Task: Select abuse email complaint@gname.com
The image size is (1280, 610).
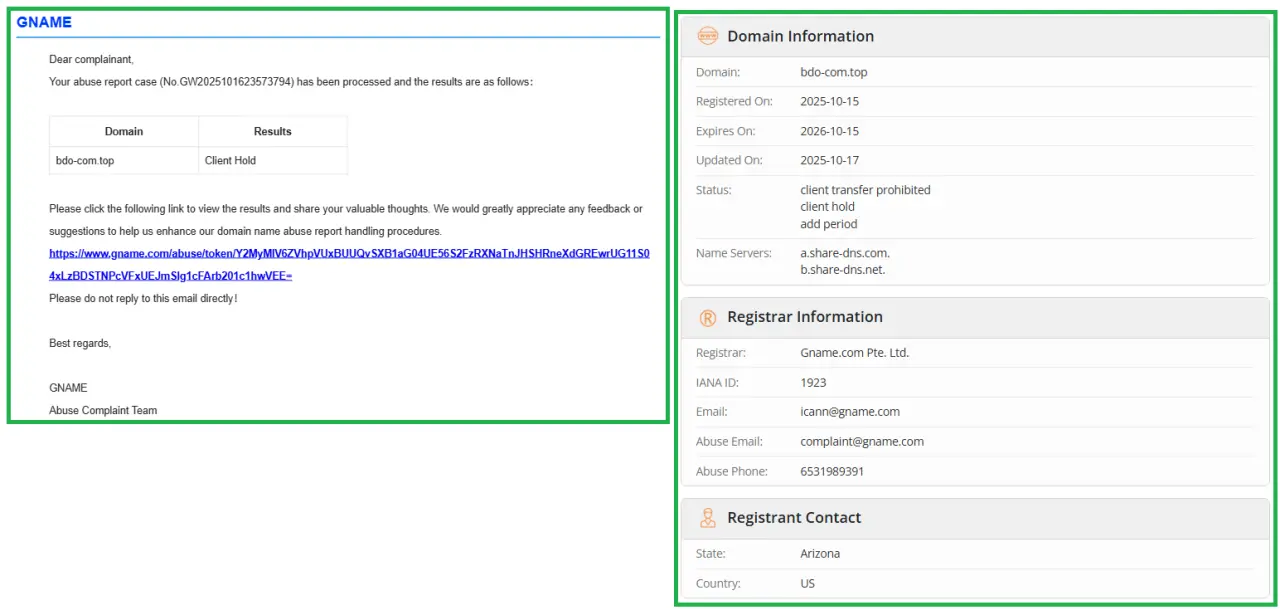Action: pyautogui.click(x=862, y=442)
